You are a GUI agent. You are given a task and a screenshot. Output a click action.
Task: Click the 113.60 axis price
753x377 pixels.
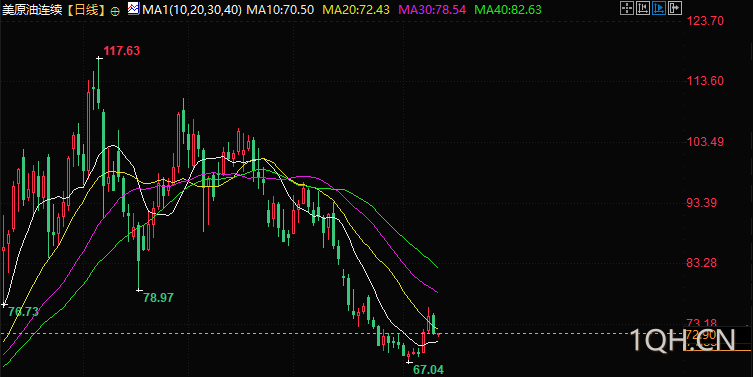coord(705,81)
